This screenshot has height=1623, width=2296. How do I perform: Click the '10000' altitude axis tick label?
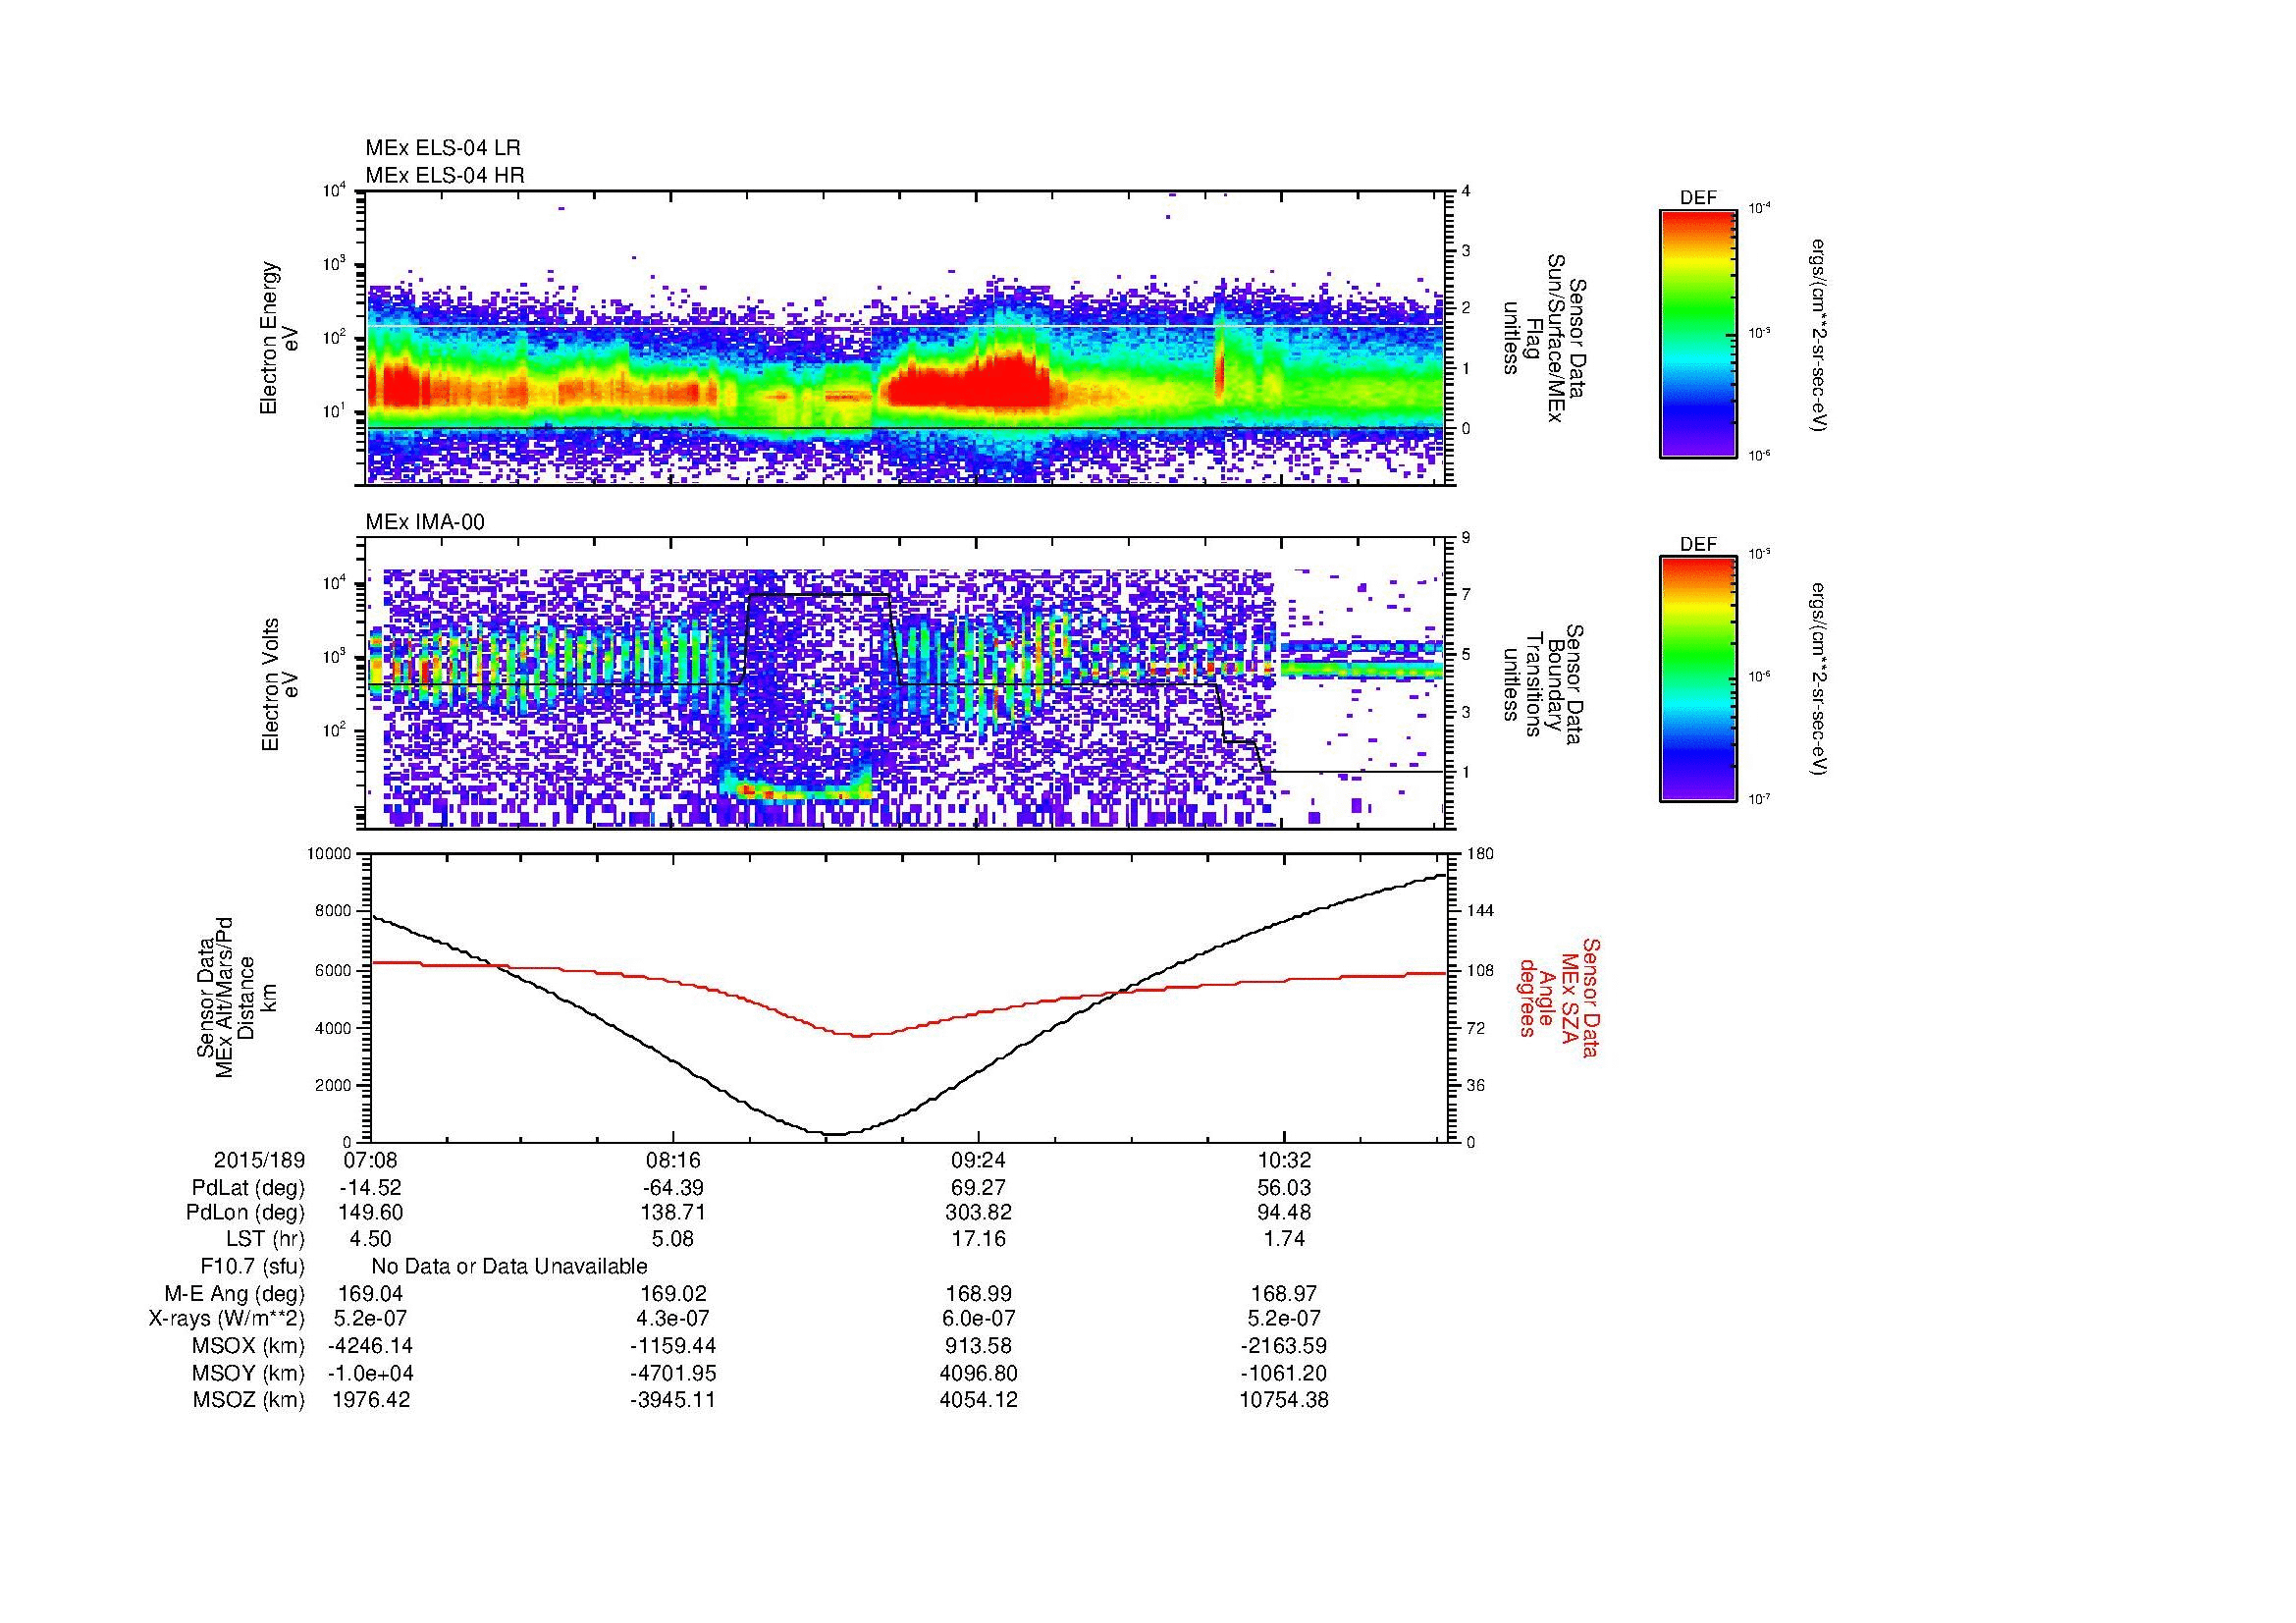(330, 854)
